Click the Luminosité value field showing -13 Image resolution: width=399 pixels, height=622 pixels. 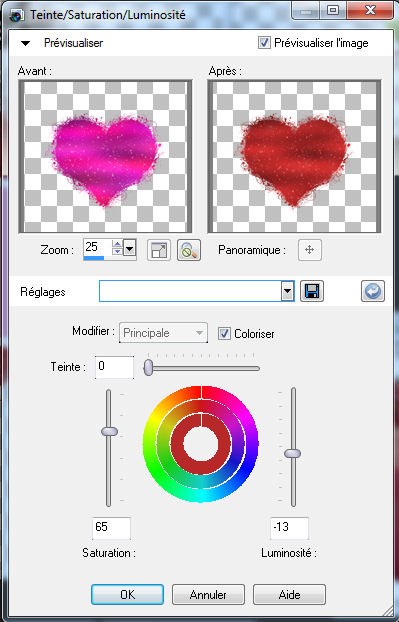[x=289, y=528]
